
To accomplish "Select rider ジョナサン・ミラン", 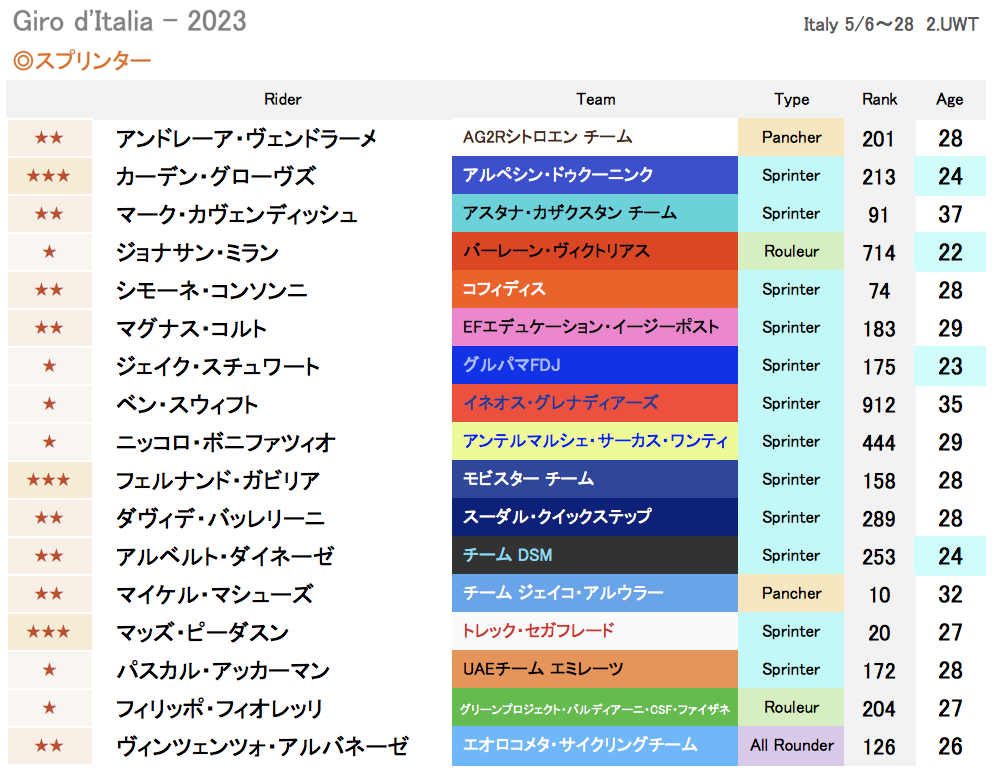I will click(197, 252).
